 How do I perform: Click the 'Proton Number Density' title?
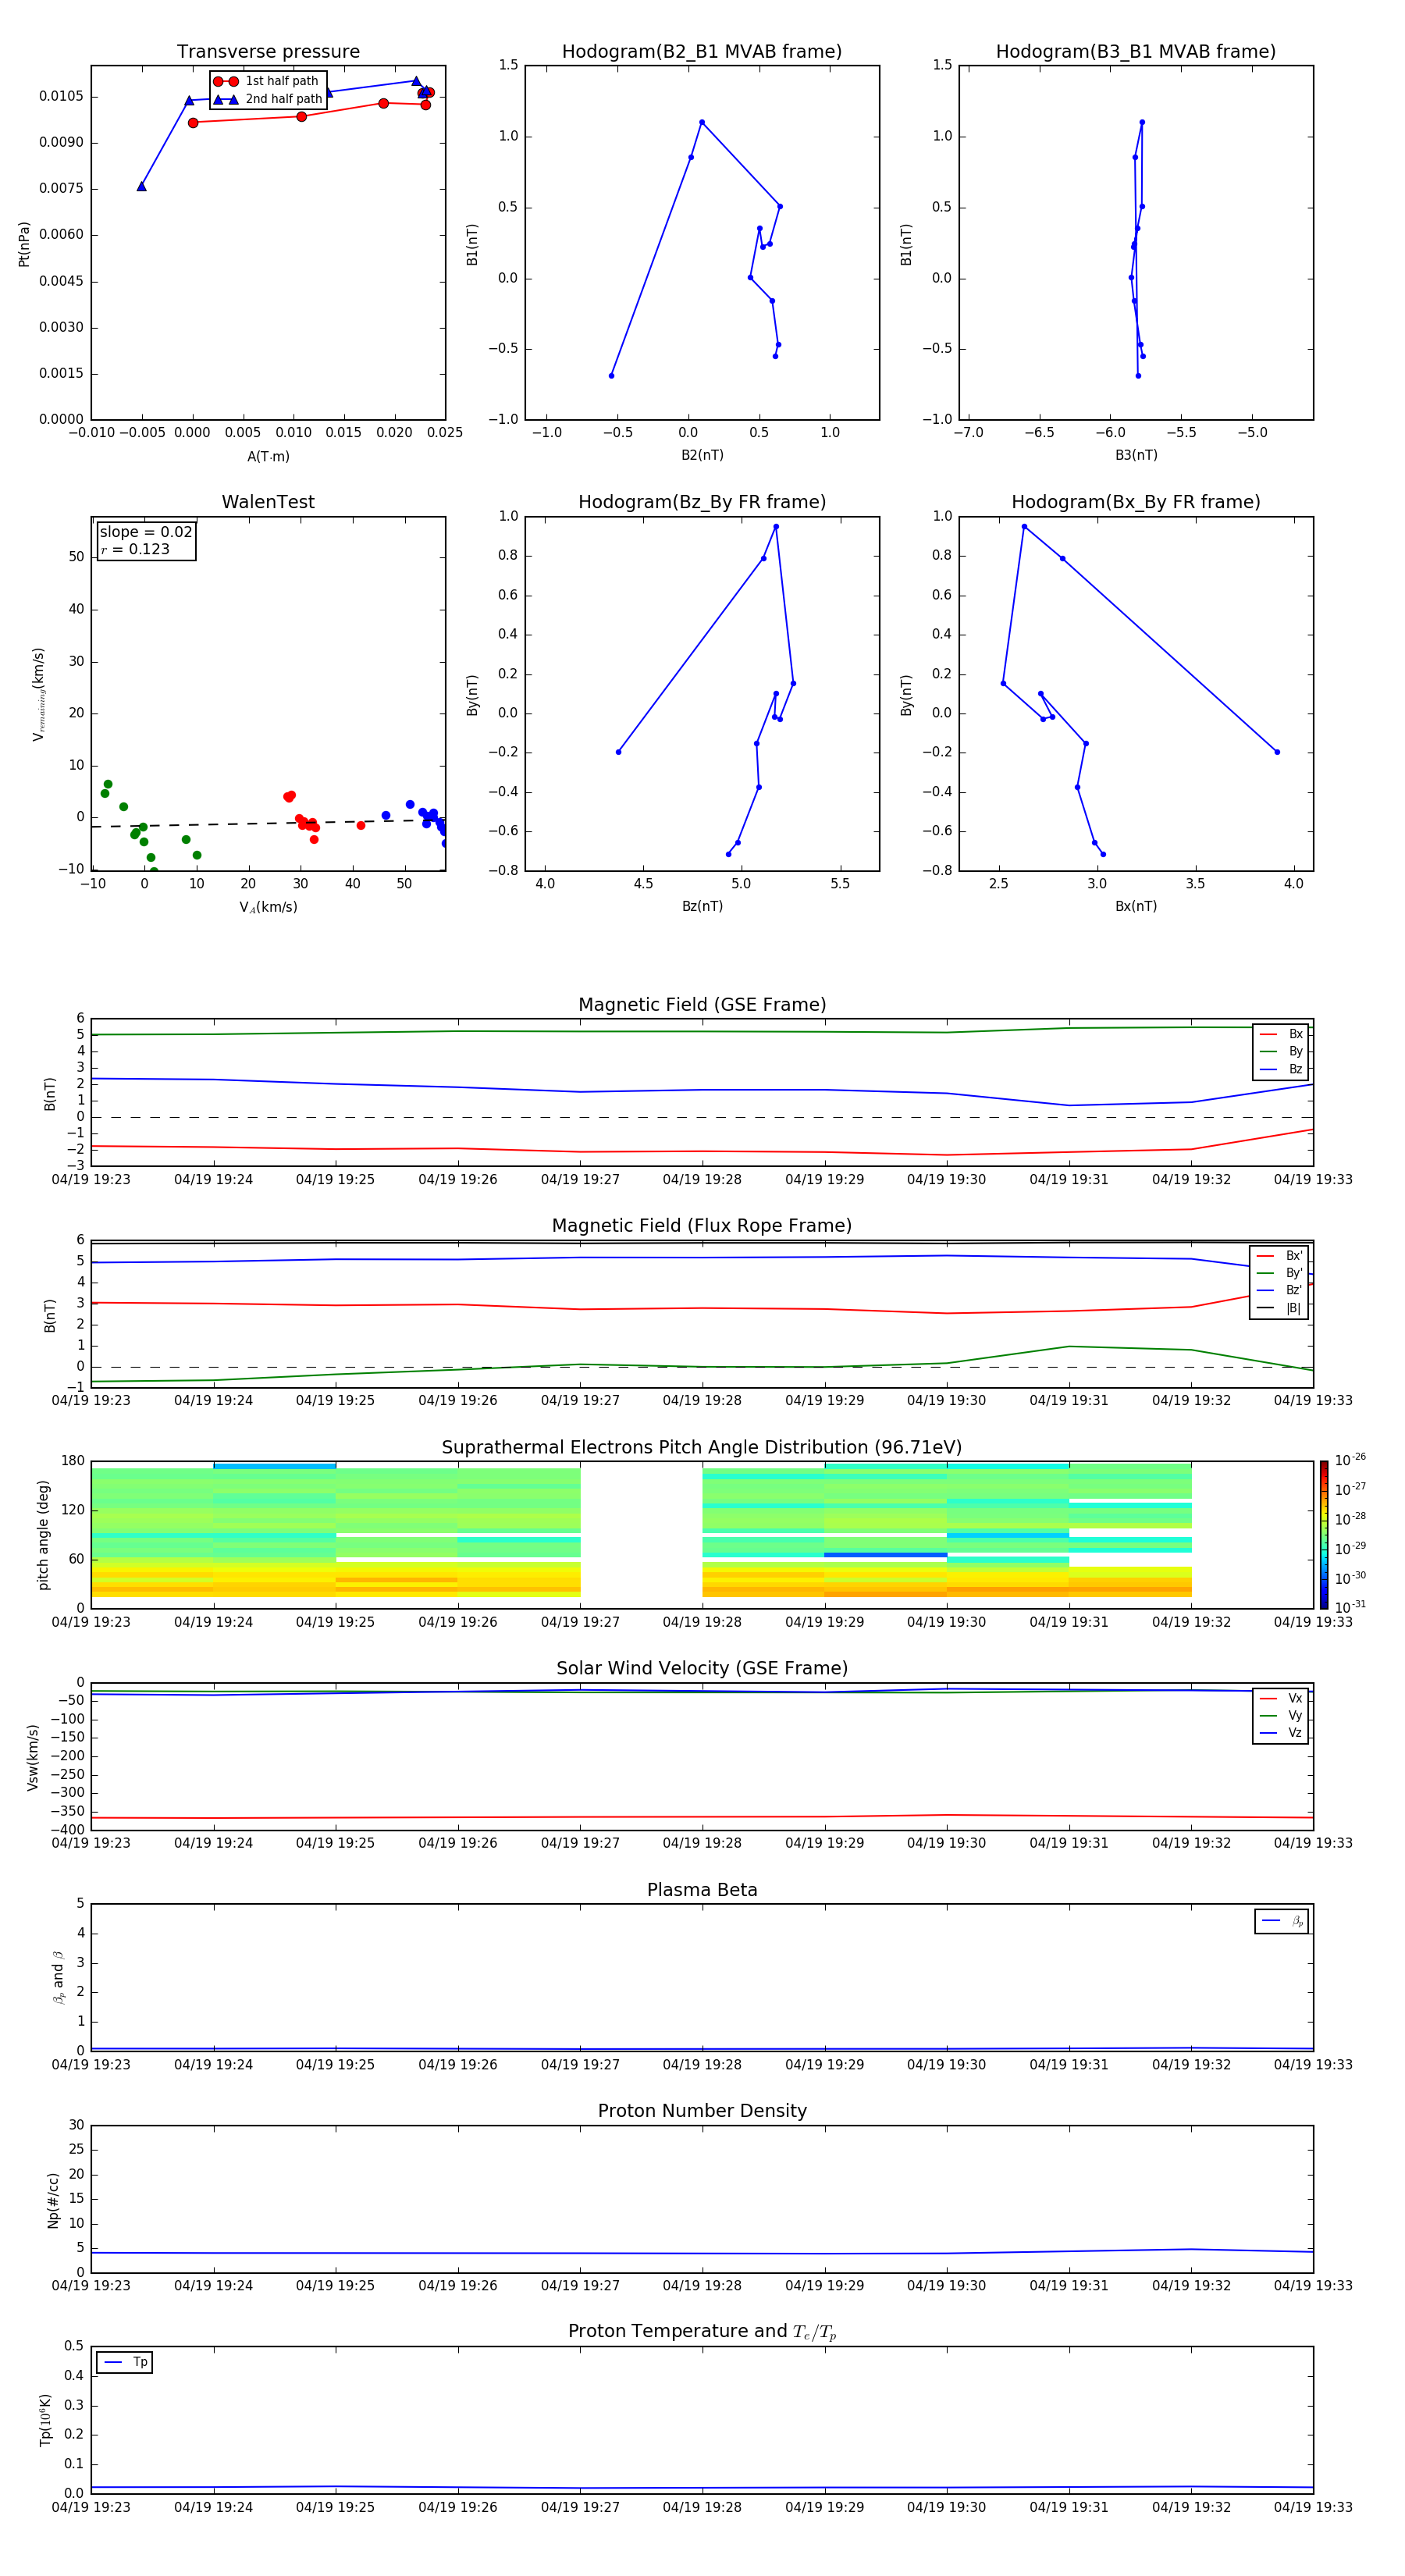(x=702, y=2111)
